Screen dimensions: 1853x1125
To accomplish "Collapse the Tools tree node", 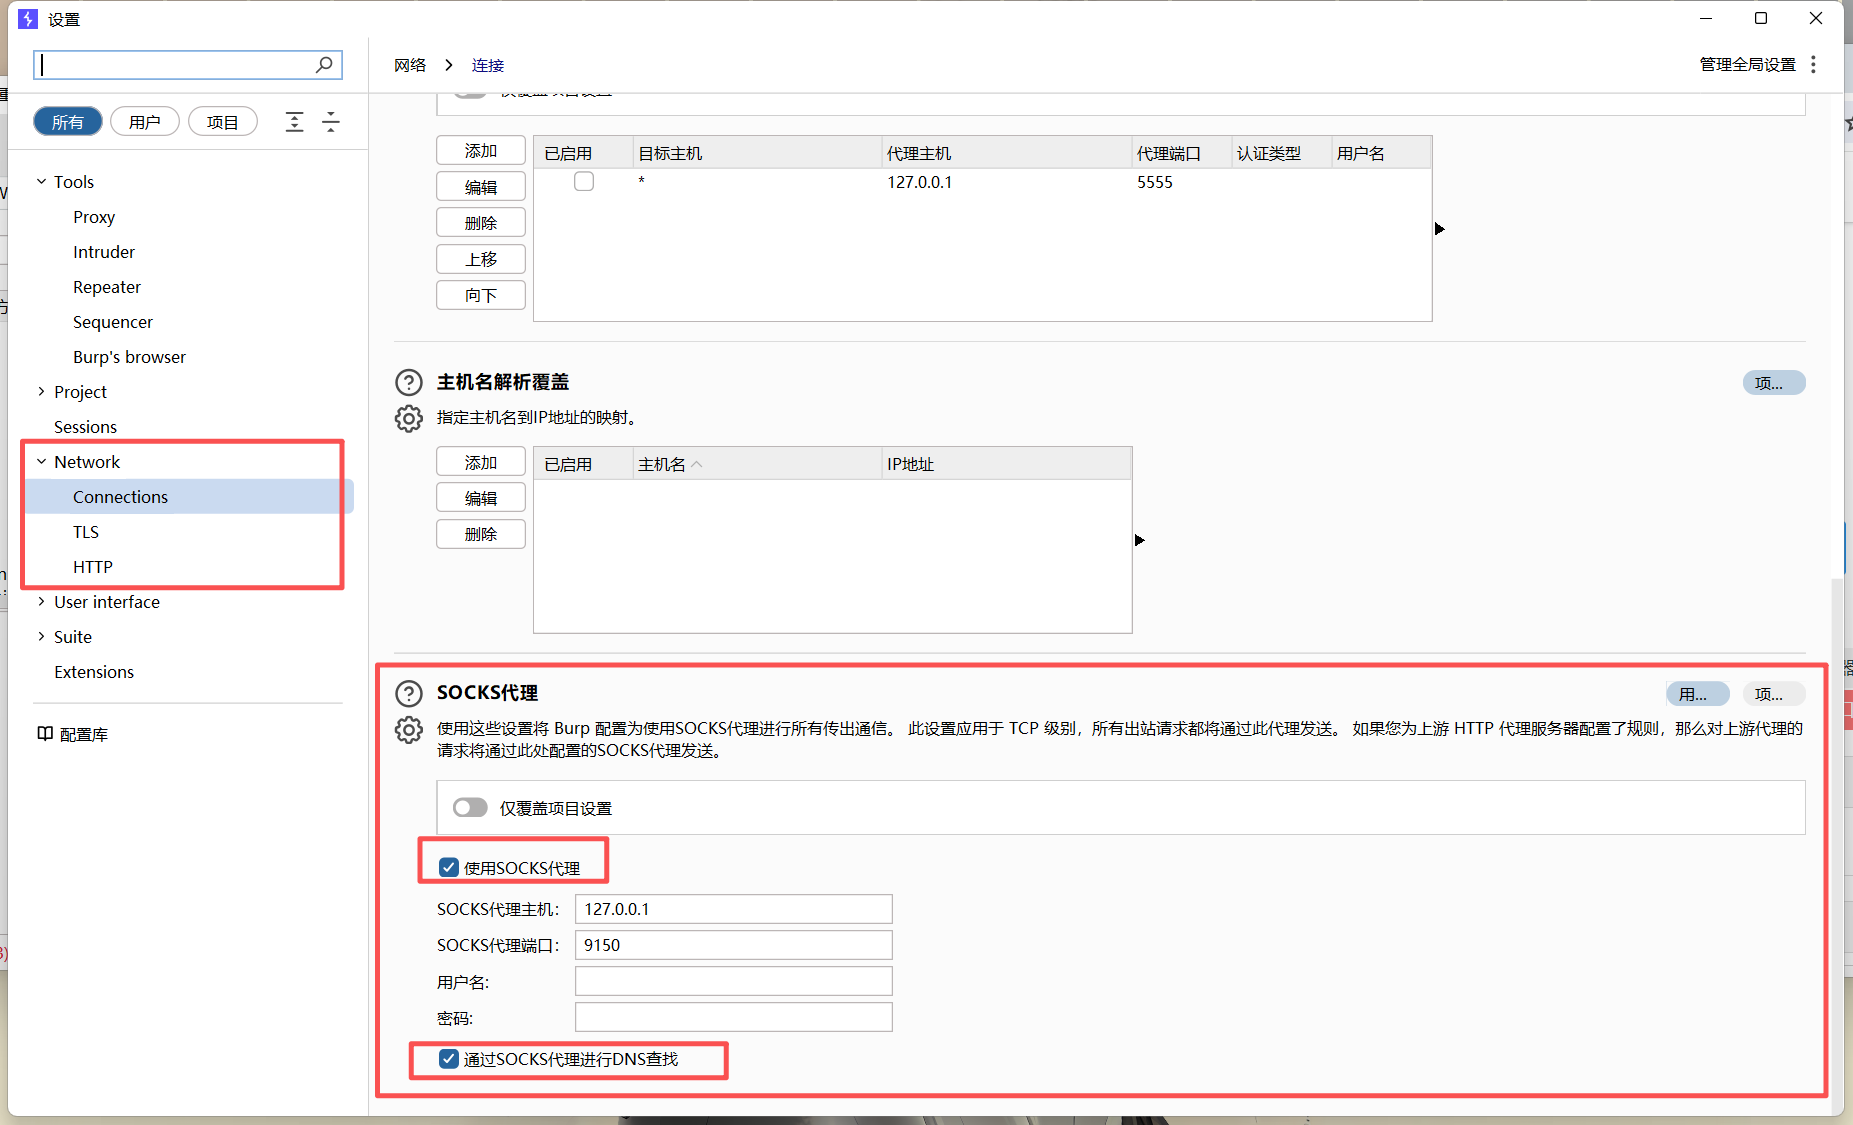I will (x=41, y=182).
